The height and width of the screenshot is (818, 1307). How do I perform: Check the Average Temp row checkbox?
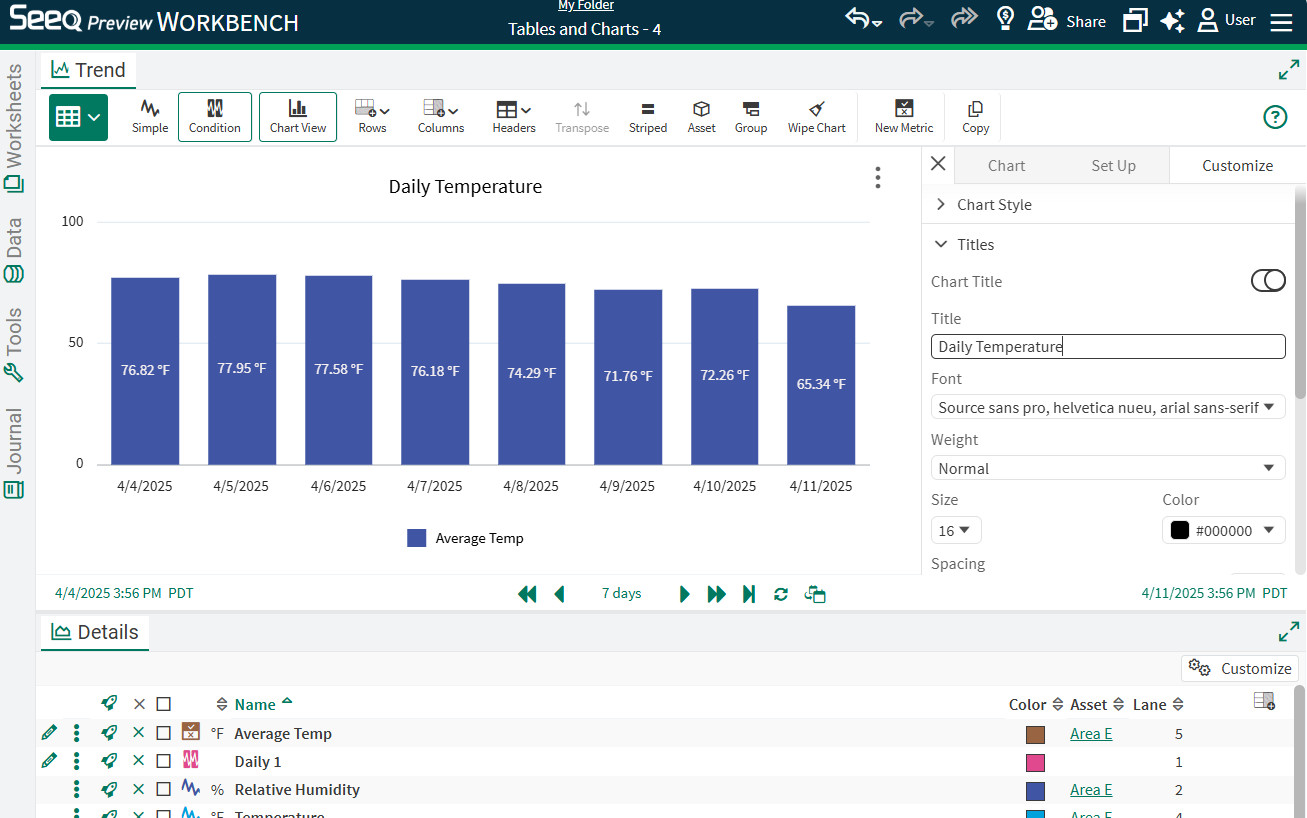[x=163, y=733]
